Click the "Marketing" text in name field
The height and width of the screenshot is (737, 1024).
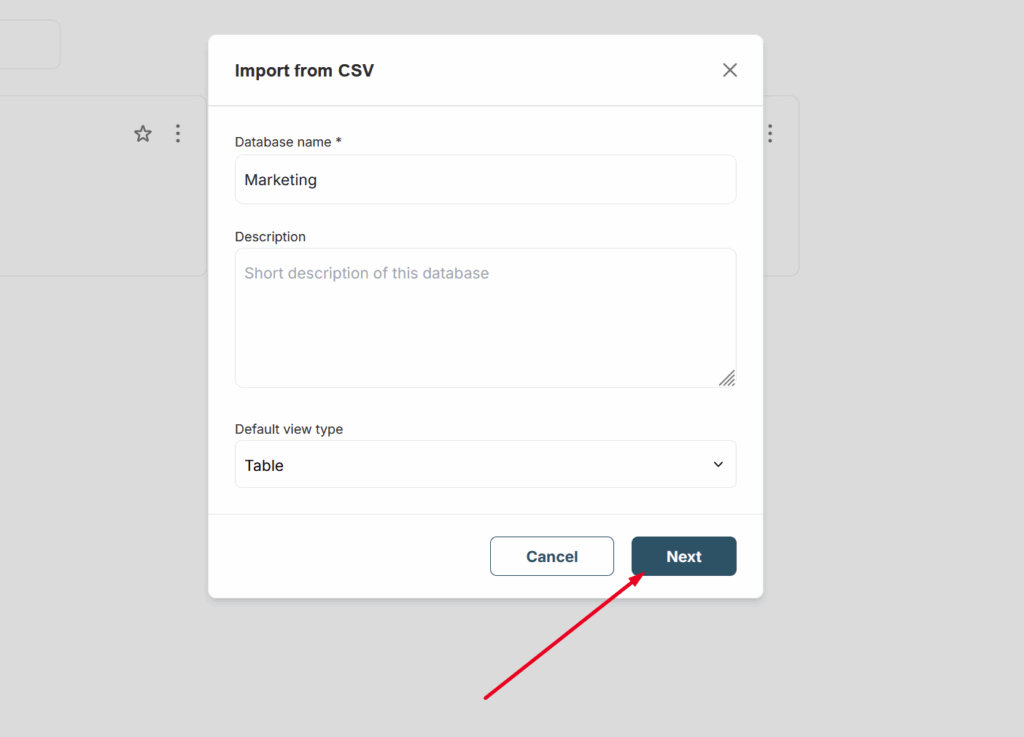281,180
